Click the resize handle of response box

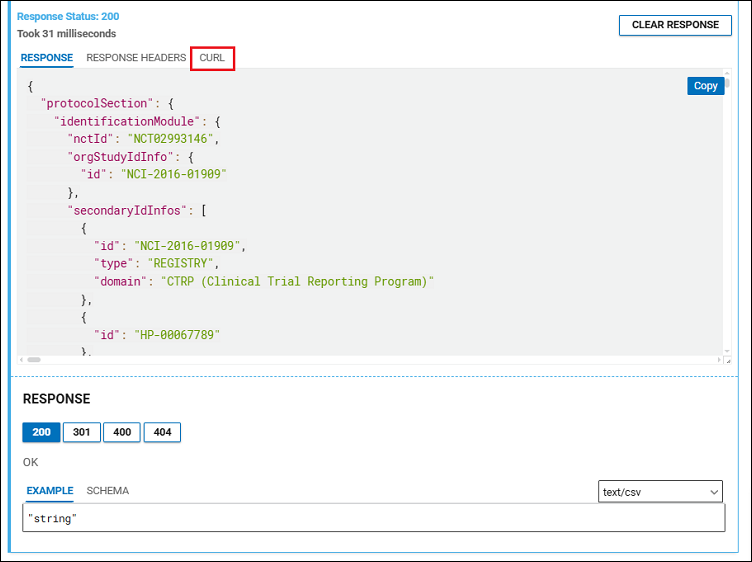point(728,361)
